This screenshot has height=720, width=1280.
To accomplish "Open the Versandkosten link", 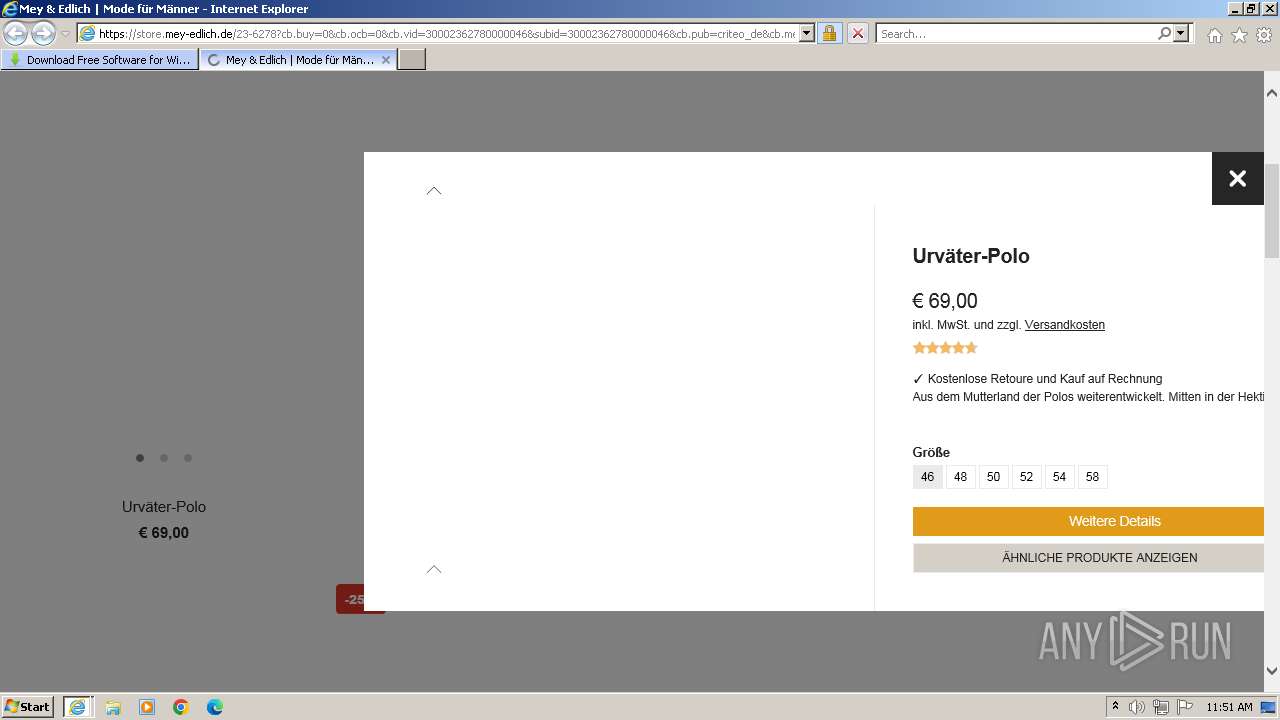I will pos(1065,325).
